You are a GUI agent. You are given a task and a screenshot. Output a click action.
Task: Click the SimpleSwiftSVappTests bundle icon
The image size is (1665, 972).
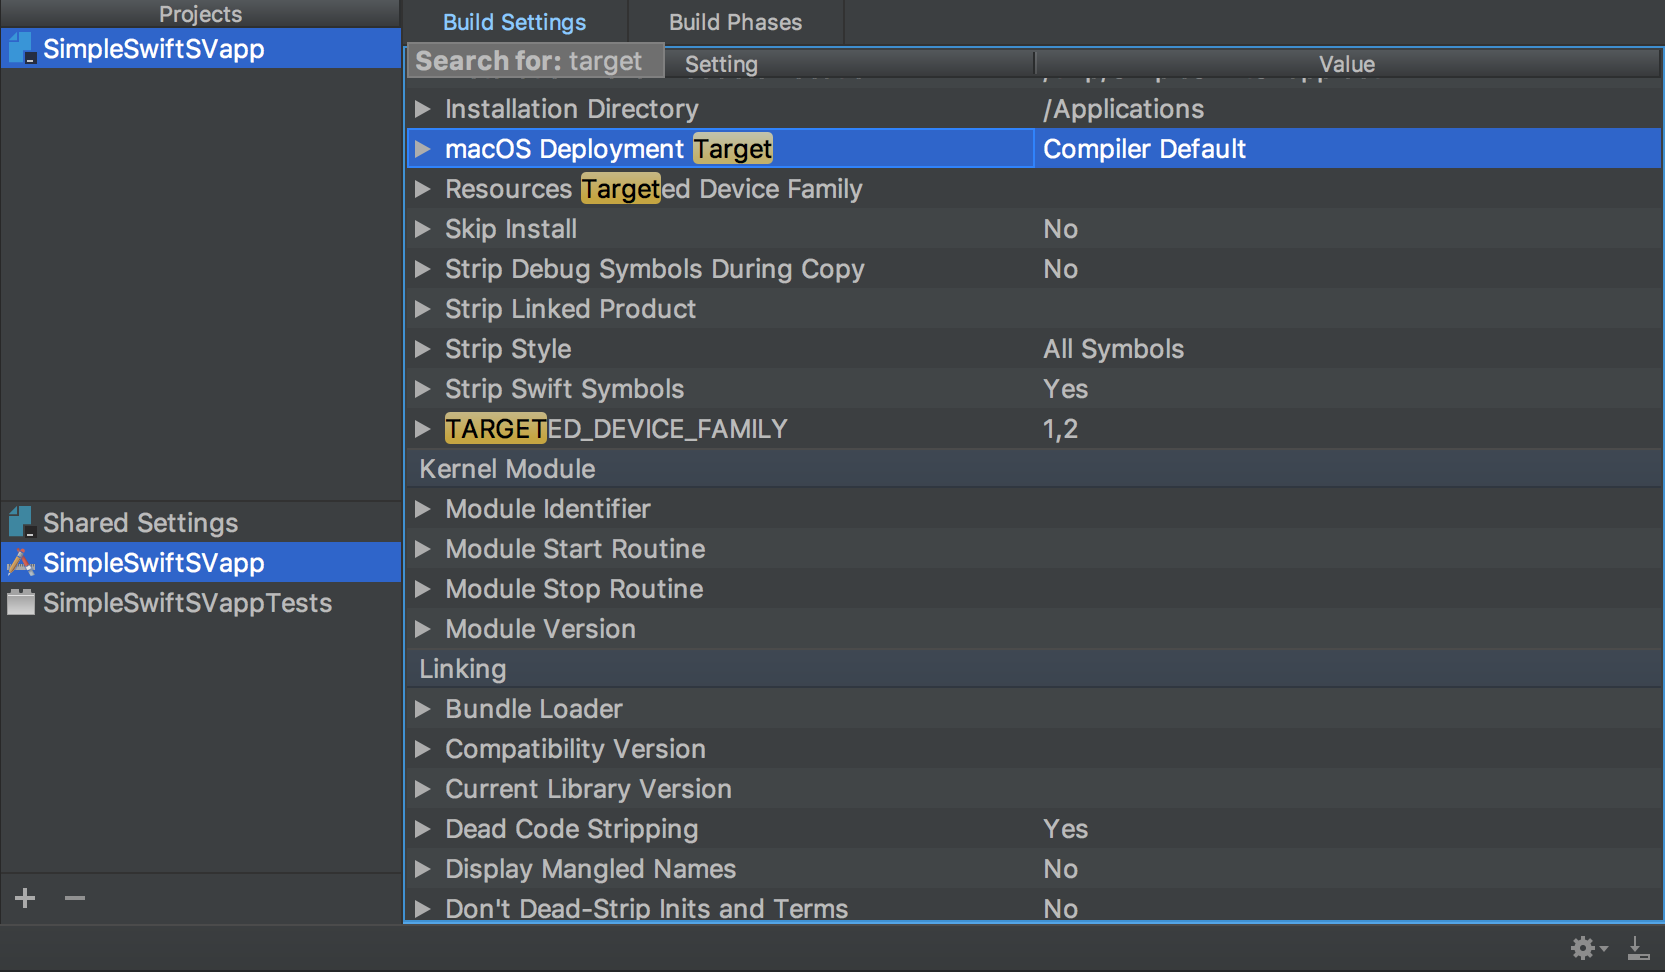tap(21, 603)
